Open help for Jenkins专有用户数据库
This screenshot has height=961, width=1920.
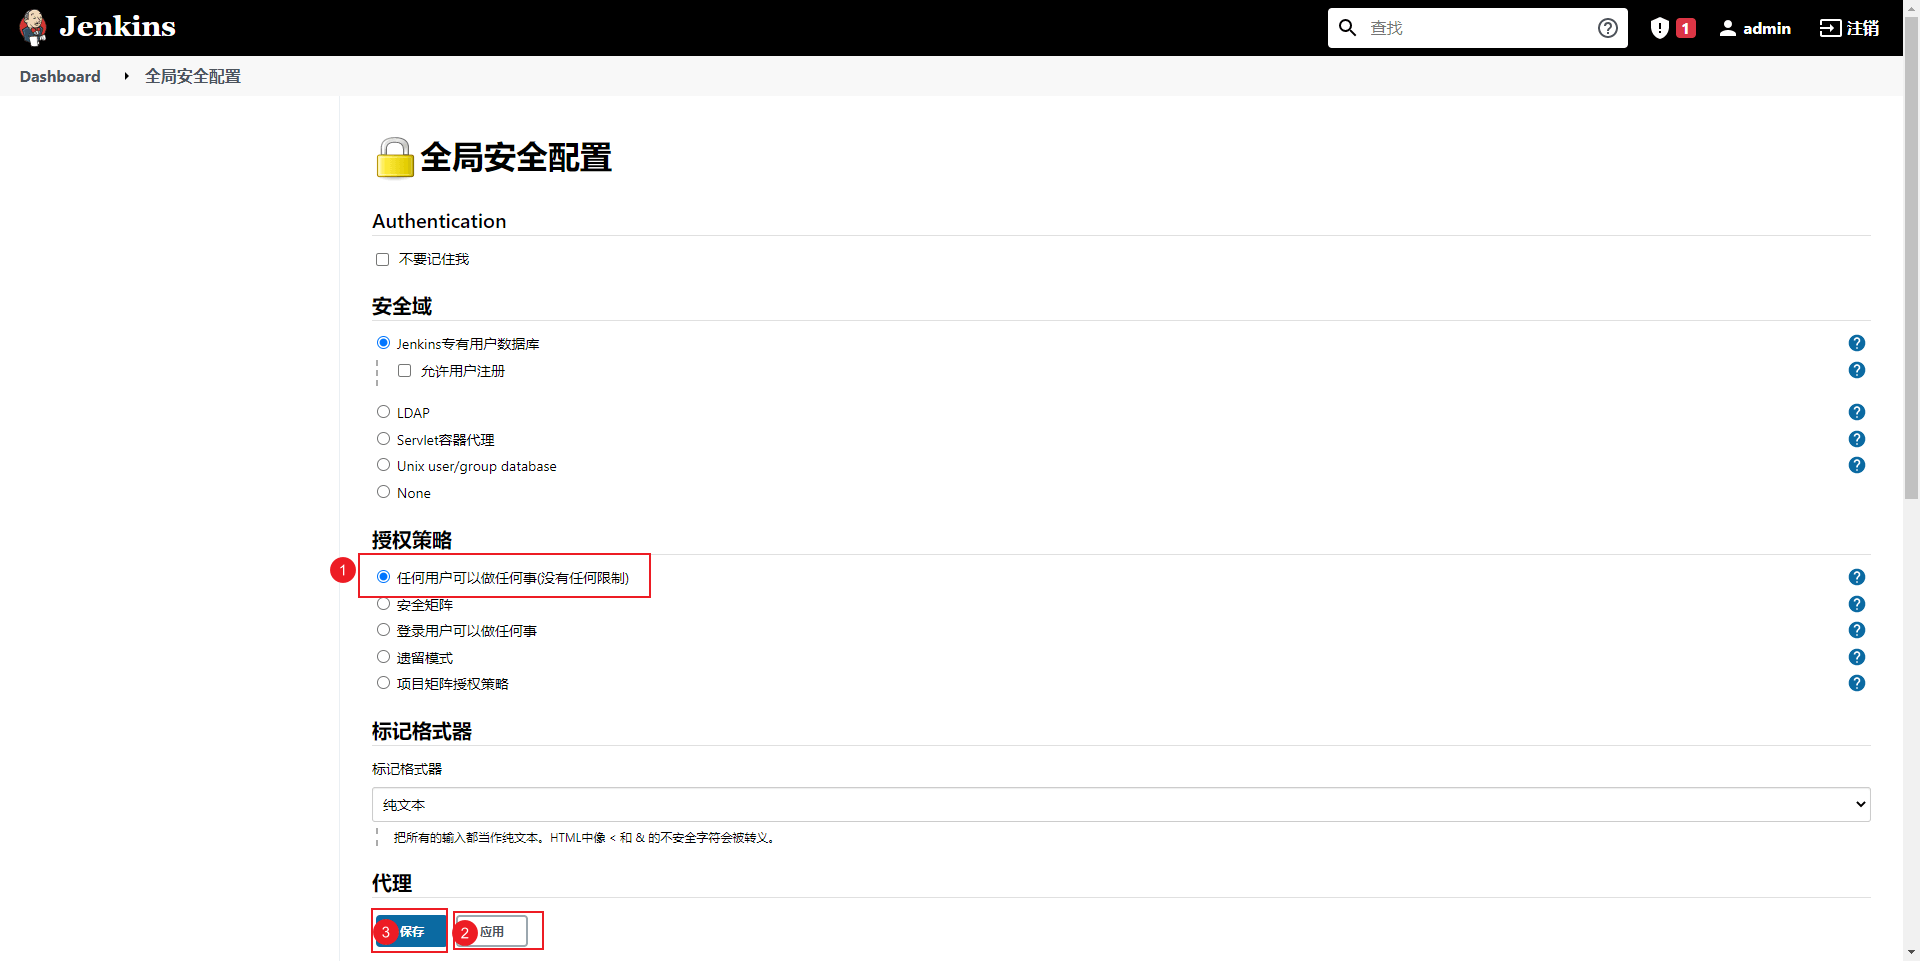pos(1857,343)
